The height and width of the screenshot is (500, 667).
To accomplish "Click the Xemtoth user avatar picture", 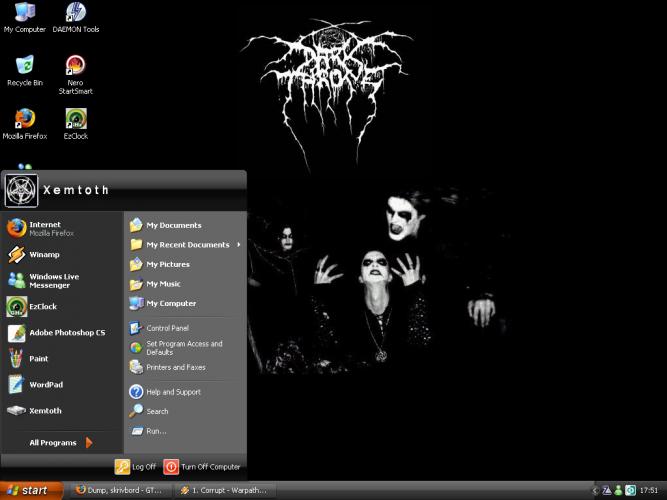I will point(21,190).
